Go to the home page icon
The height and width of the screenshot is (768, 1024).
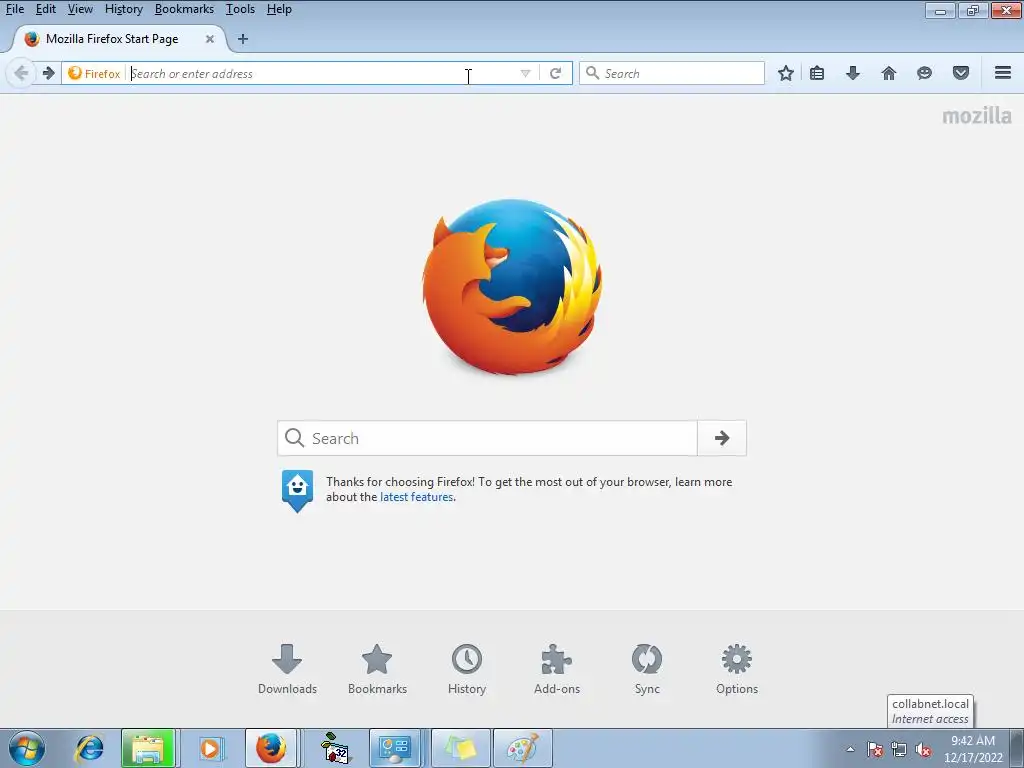tap(889, 73)
